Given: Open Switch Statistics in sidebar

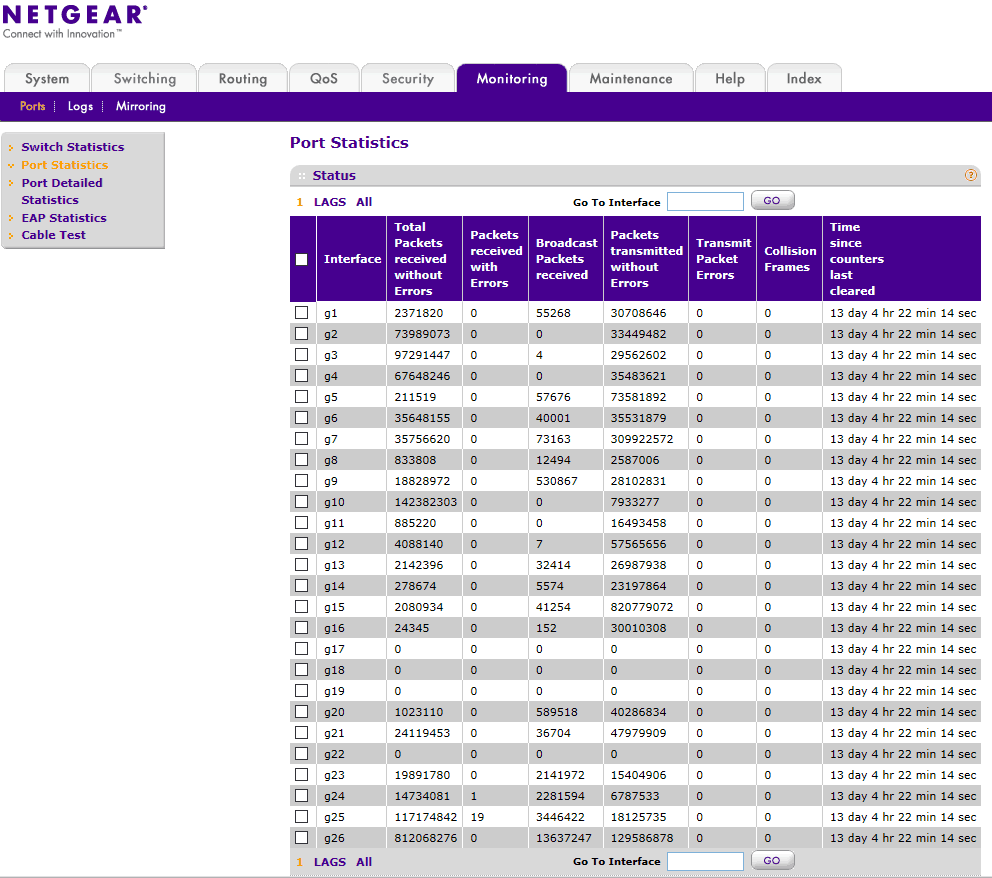Looking at the screenshot, I should [73, 147].
